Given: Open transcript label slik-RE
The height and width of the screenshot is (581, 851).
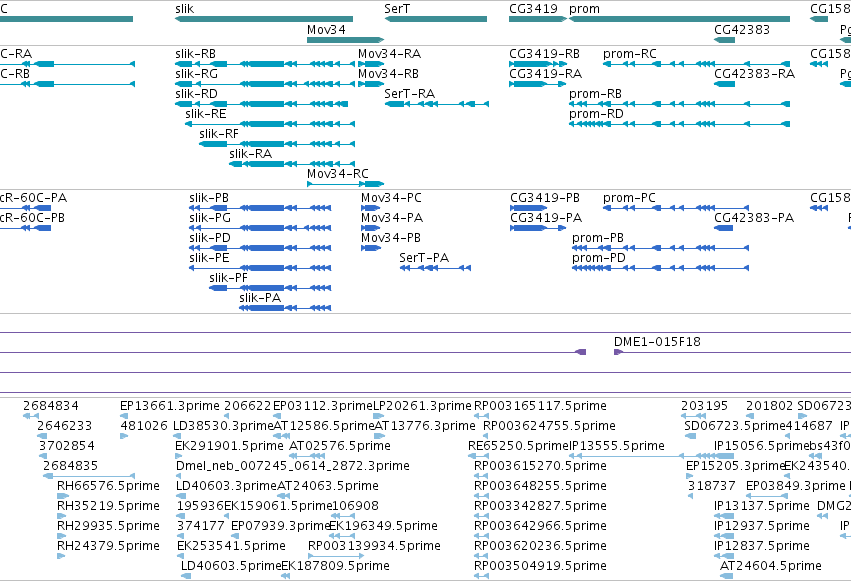Looking at the screenshot, I should [206, 113].
